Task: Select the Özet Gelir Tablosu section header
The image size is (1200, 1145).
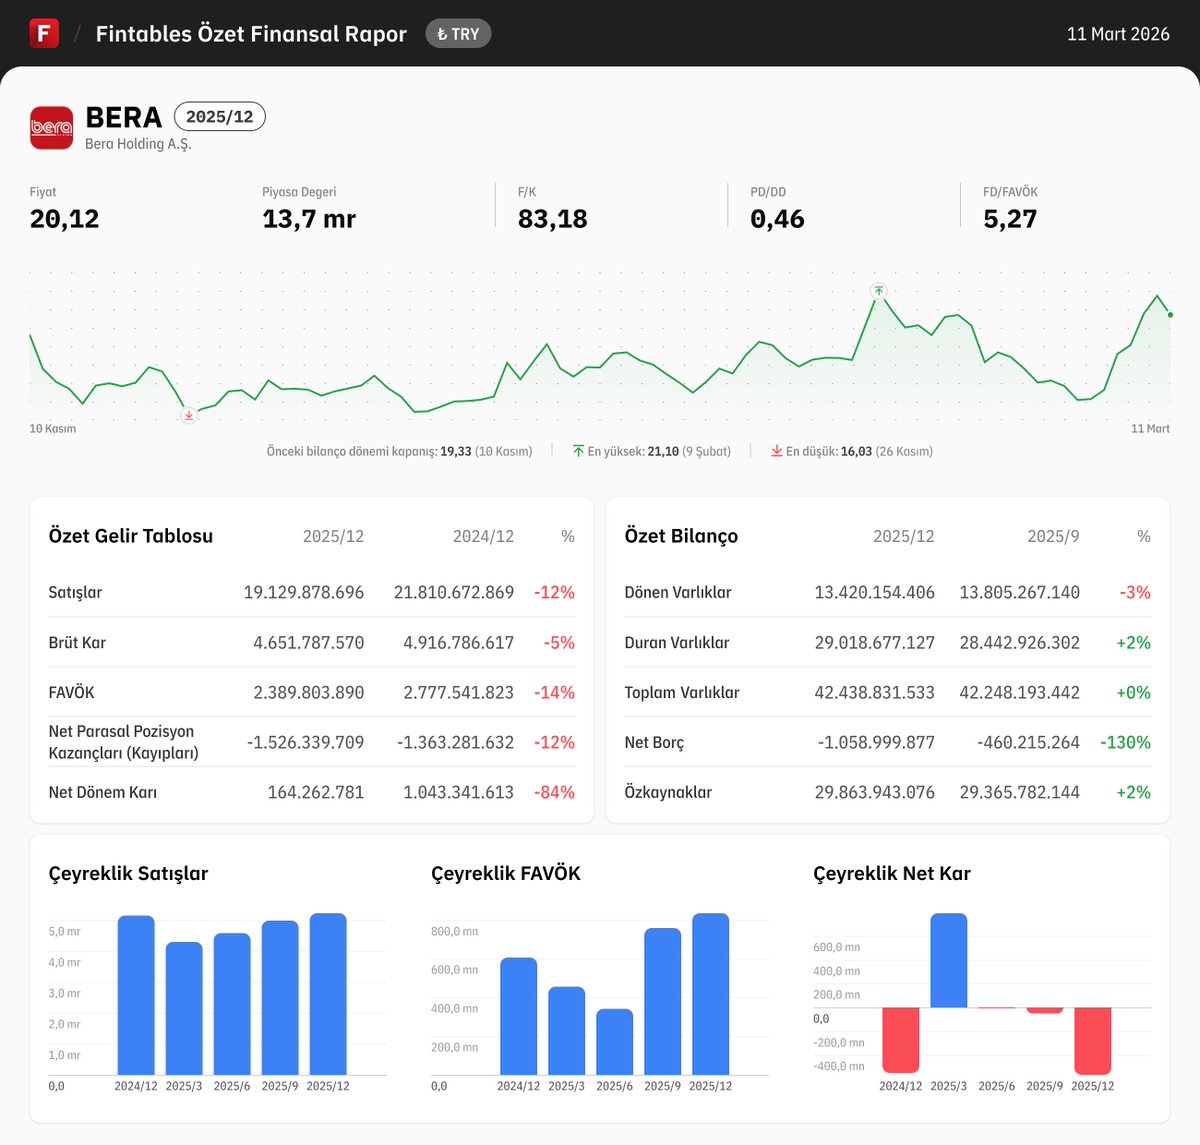Action: click(x=130, y=536)
